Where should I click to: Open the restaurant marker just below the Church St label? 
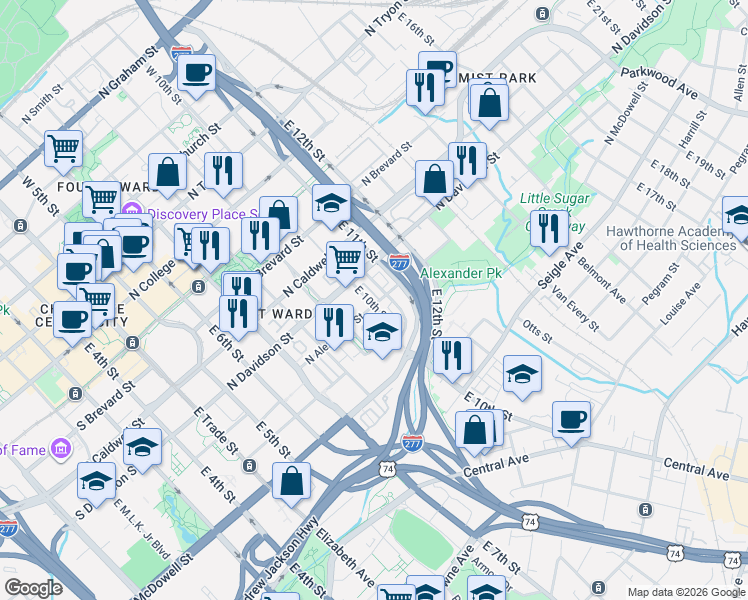click(223, 172)
